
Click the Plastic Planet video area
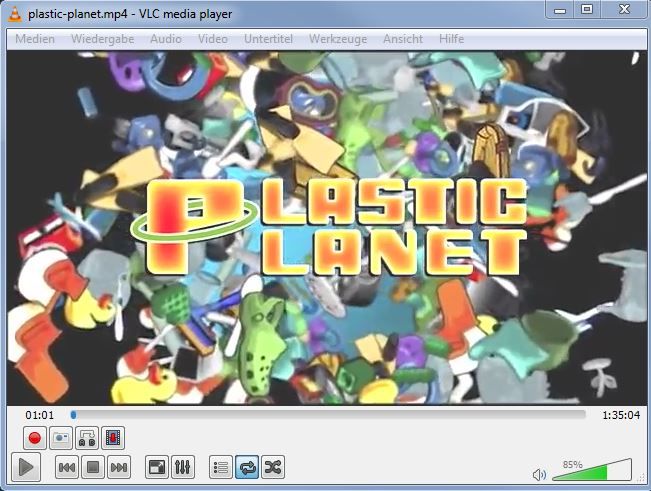[x=326, y=227]
